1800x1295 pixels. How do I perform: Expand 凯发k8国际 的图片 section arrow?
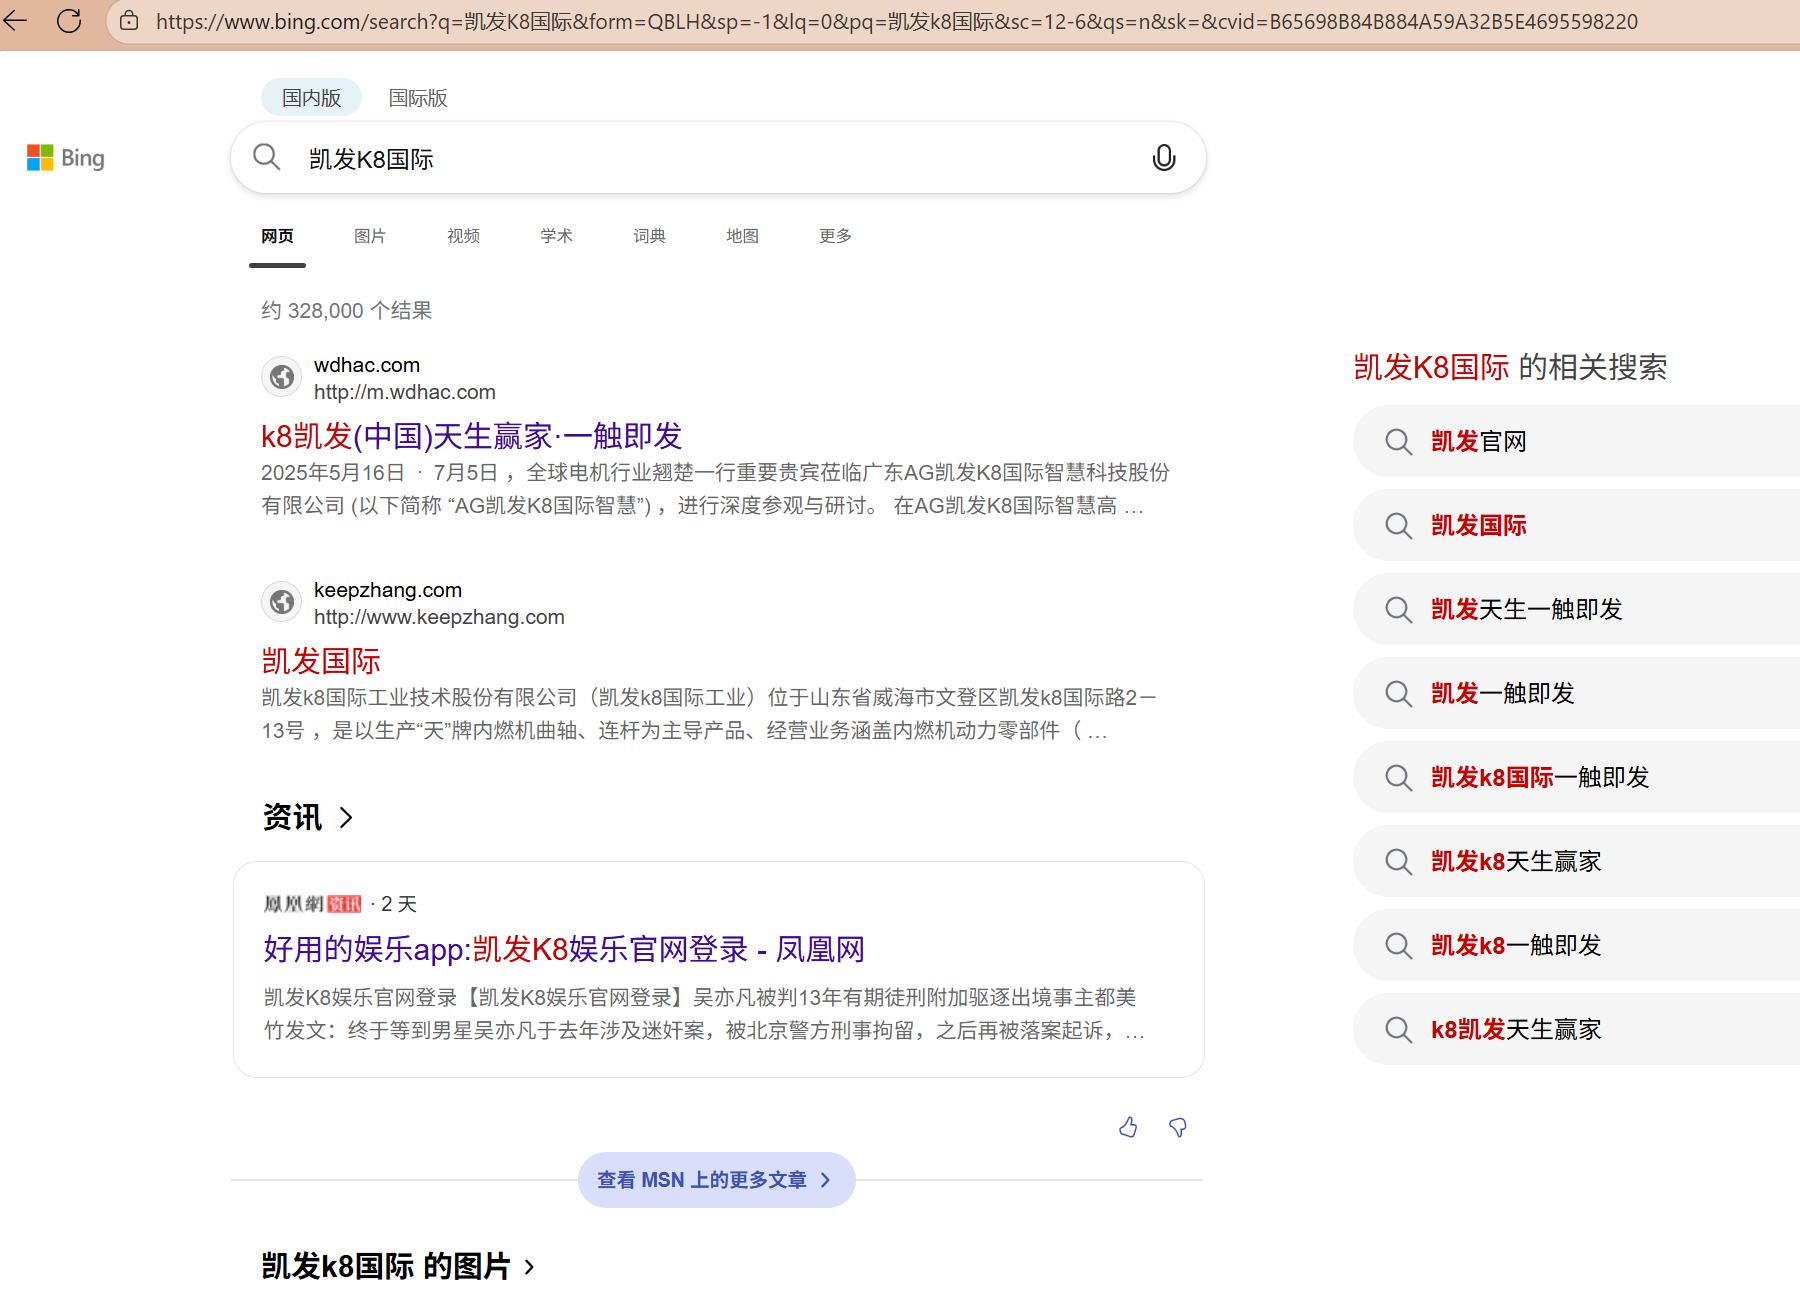(529, 1267)
